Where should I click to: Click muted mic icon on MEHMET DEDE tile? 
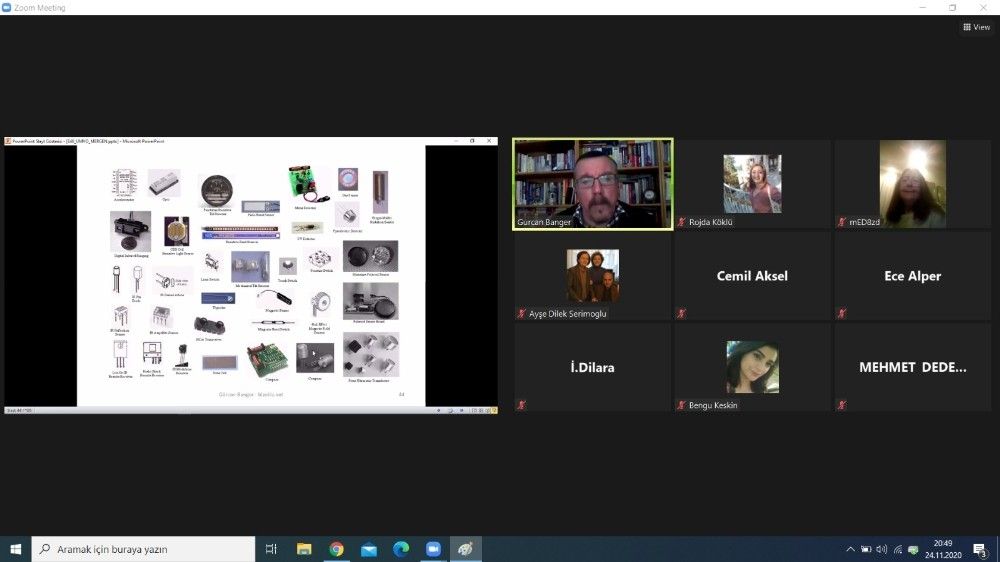point(841,405)
